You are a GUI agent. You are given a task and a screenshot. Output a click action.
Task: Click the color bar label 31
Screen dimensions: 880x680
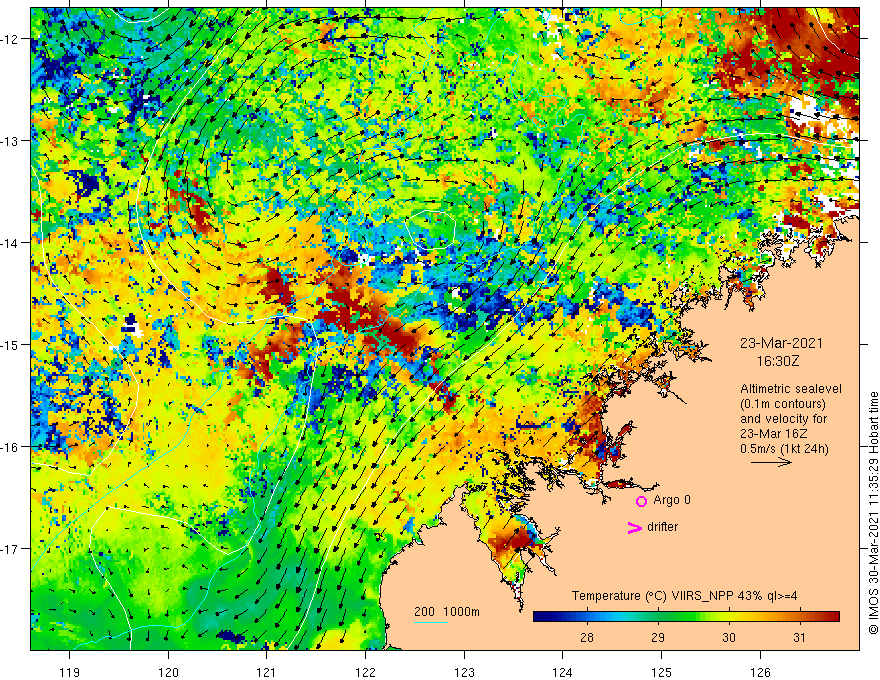pyautogui.click(x=799, y=637)
